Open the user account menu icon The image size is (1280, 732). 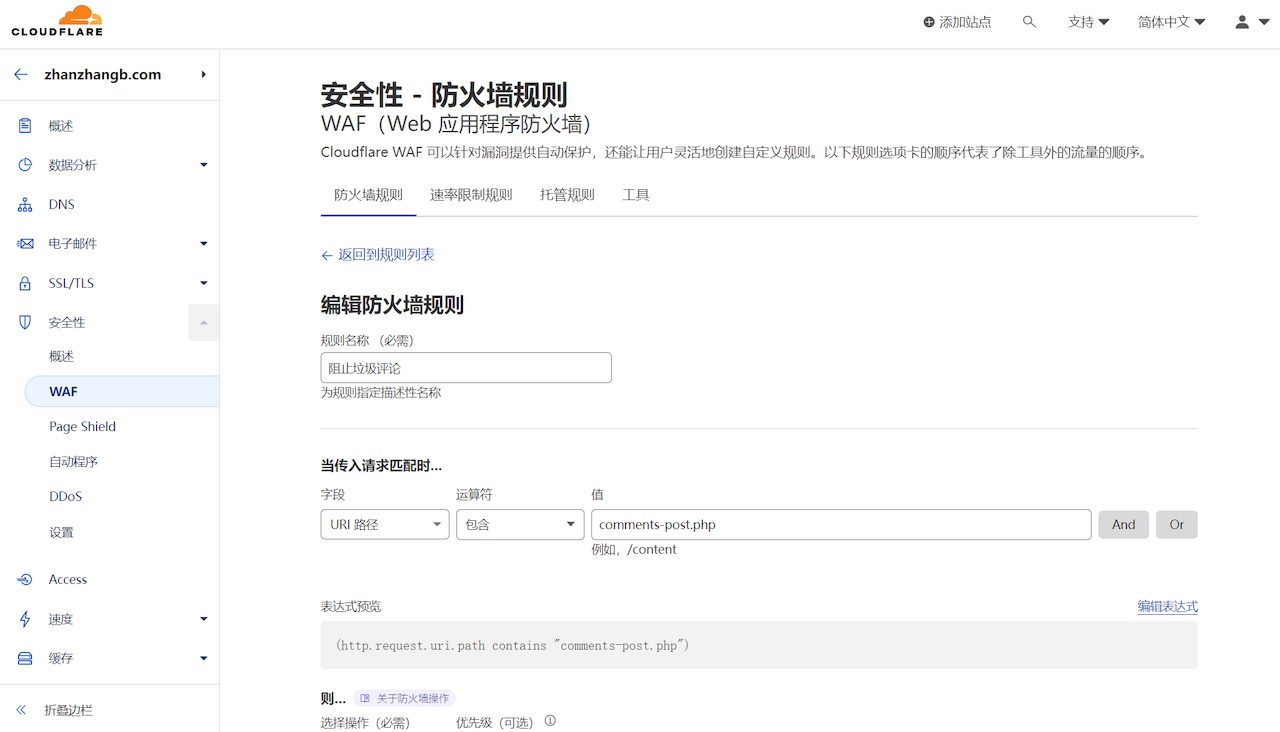[x=1251, y=22]
